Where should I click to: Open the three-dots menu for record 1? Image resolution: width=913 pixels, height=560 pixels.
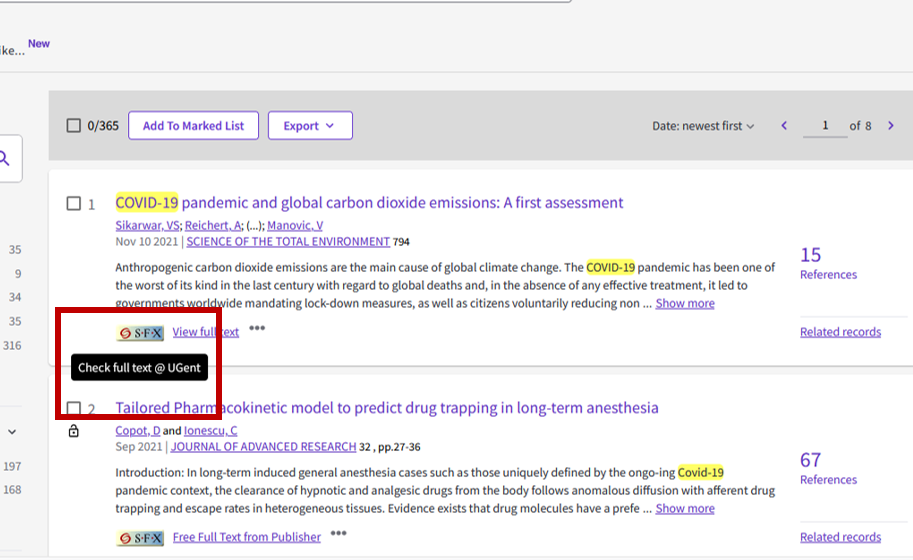tap(257, 328)
